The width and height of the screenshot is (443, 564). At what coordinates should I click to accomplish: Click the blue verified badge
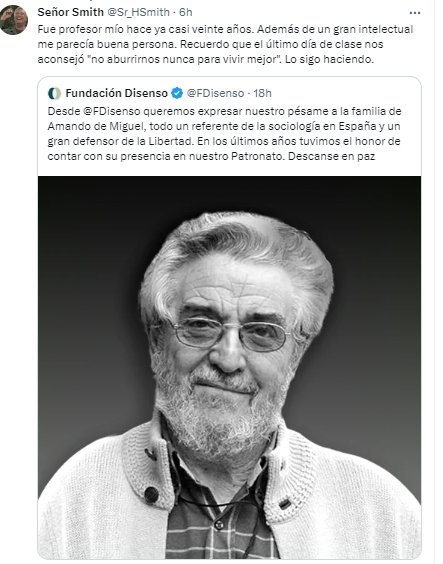(177, 93)
